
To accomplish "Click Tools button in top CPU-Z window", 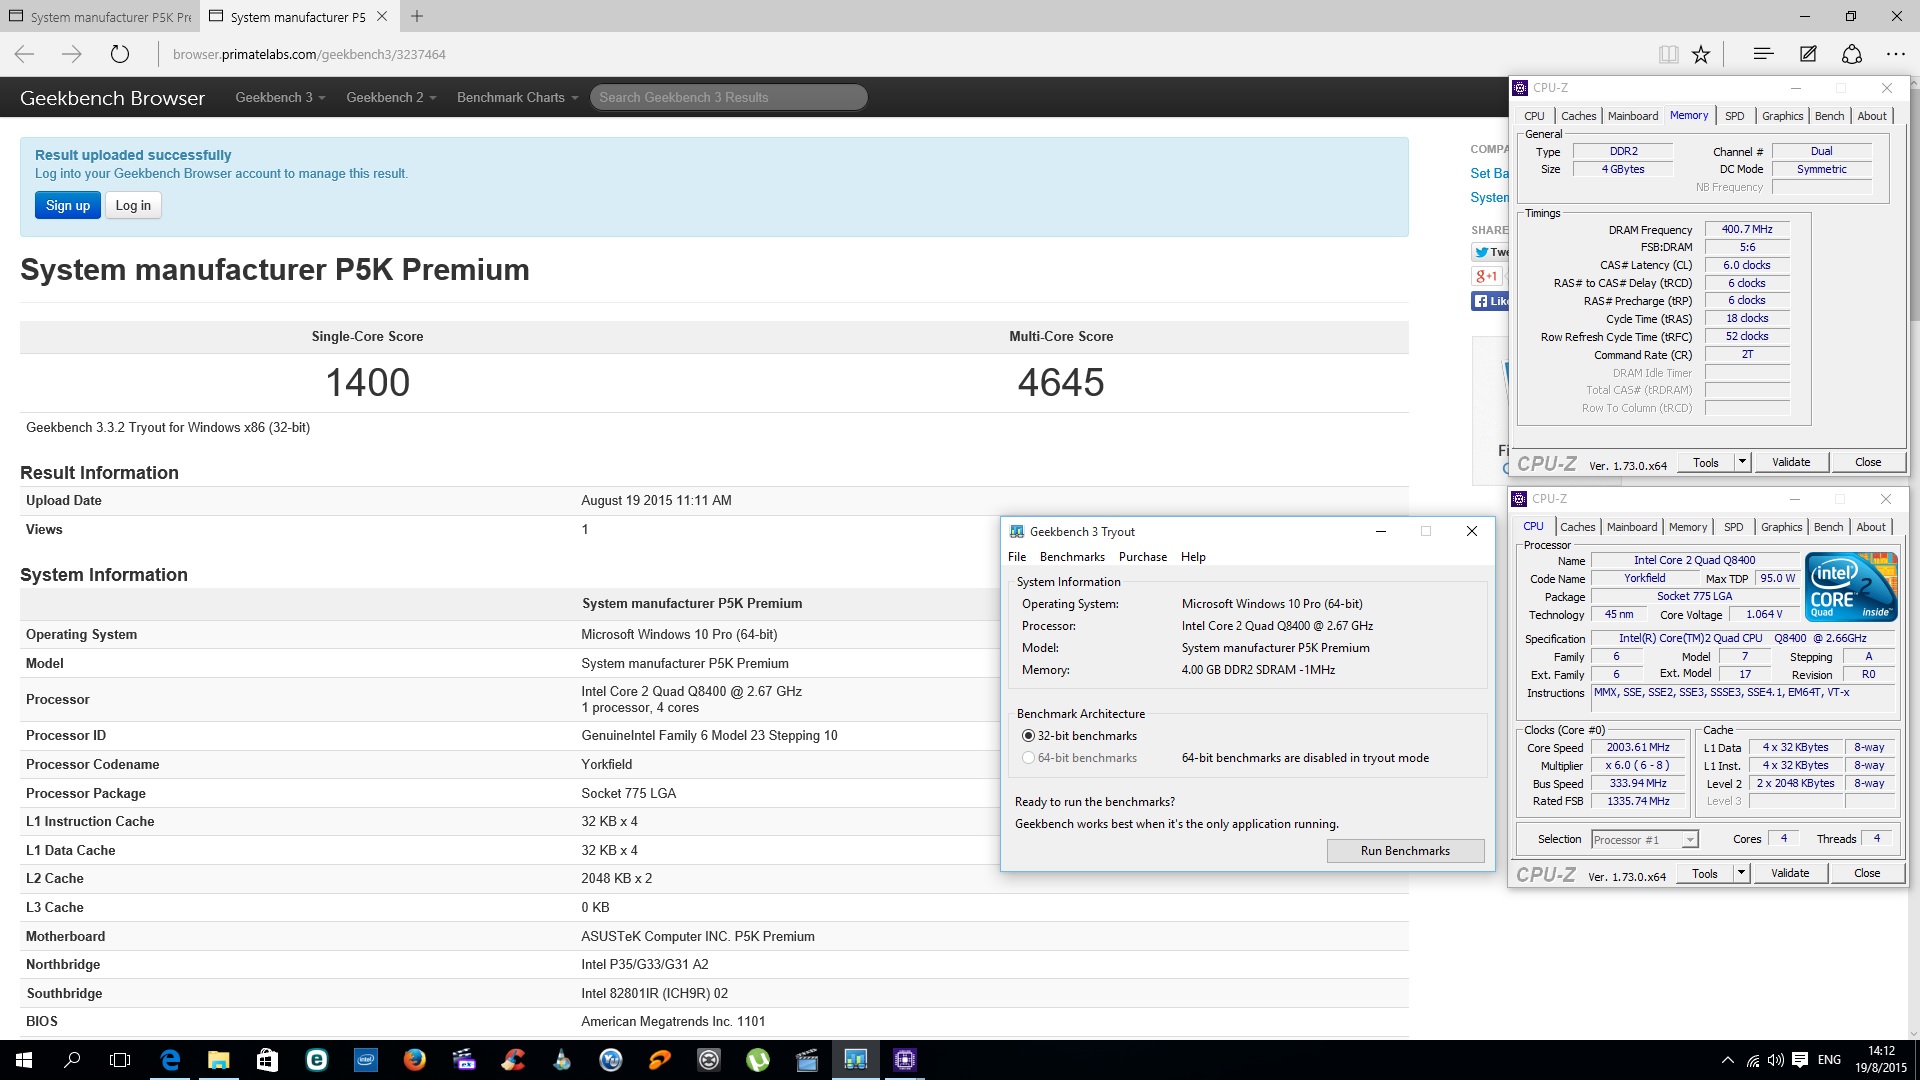I will [1706, 462].
